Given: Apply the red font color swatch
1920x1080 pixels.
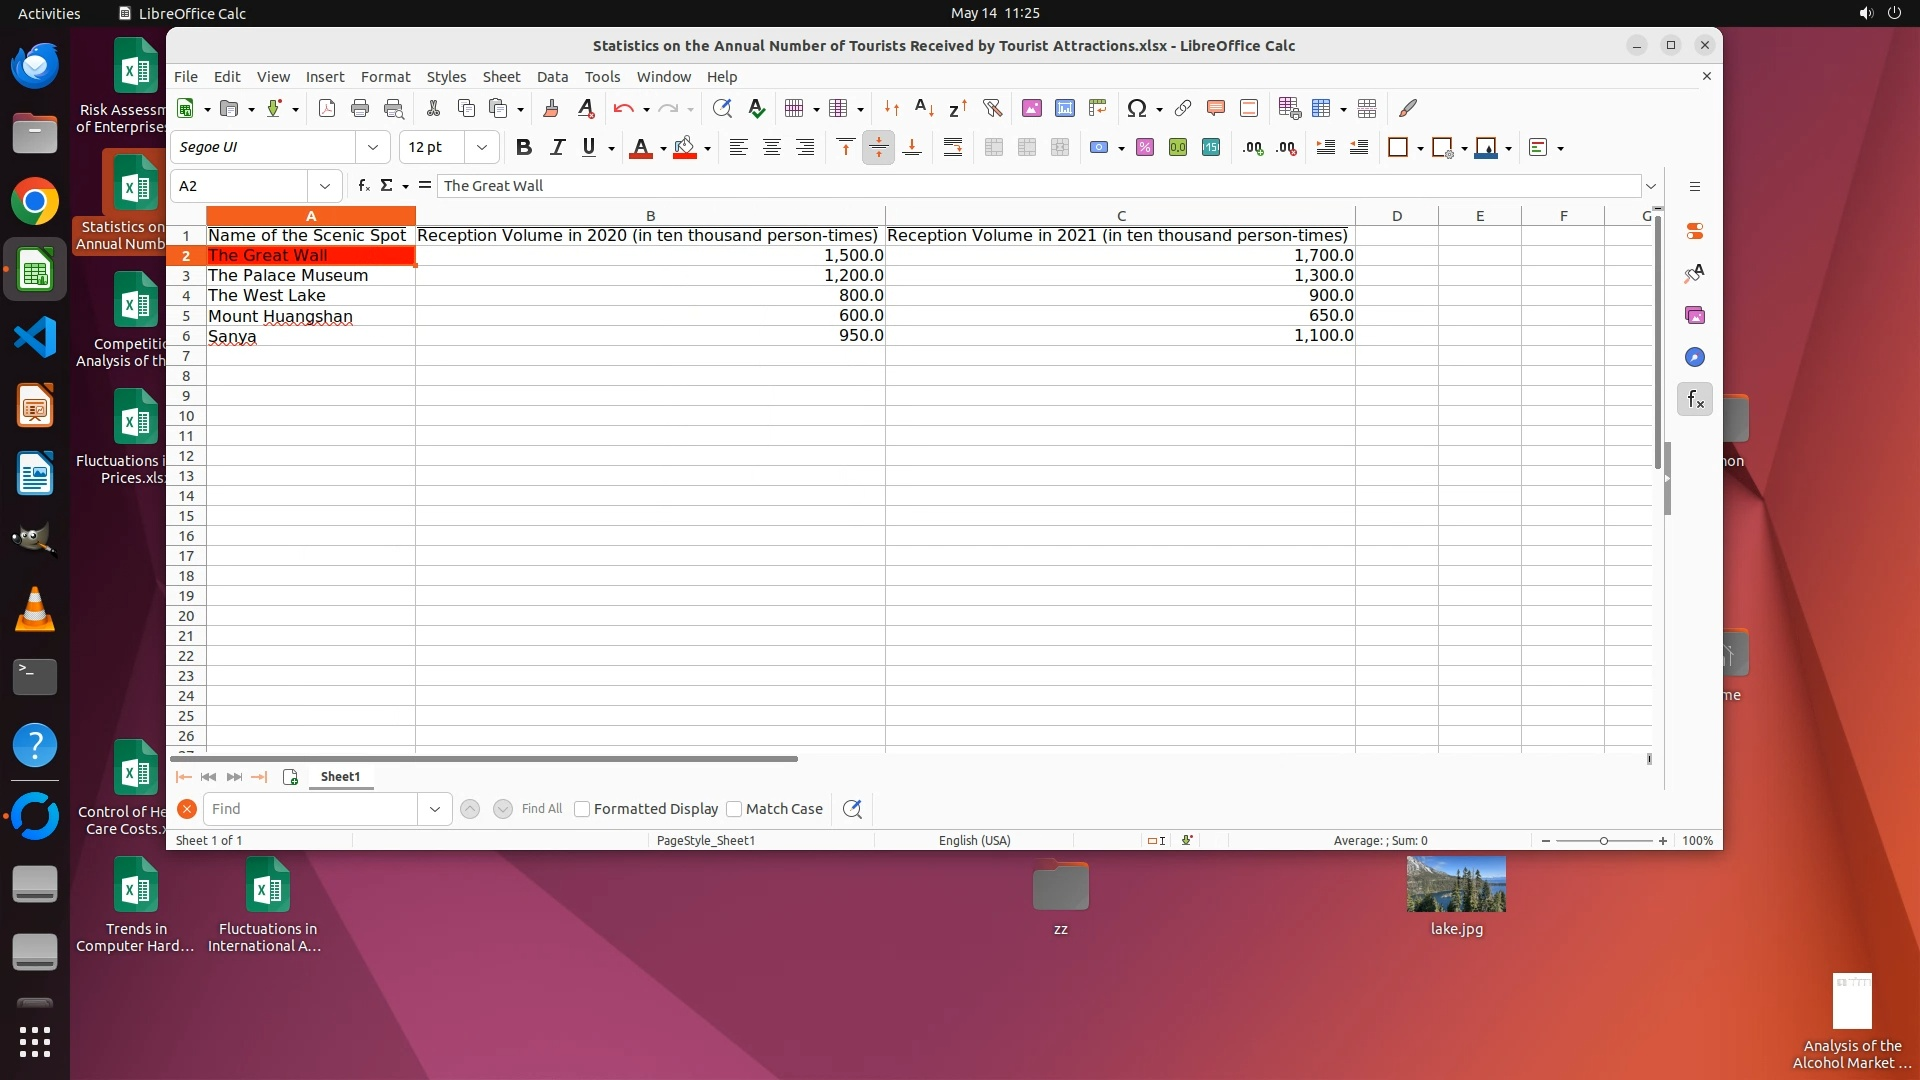Looking at the screenshot, I should pyautogui.click(x=640, y=148).
